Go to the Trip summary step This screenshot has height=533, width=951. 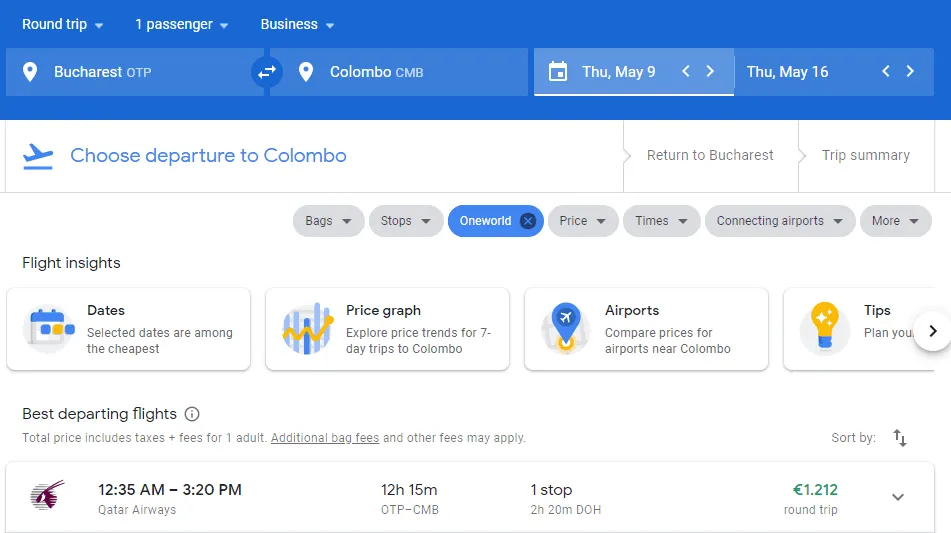[x=865, y=155]
